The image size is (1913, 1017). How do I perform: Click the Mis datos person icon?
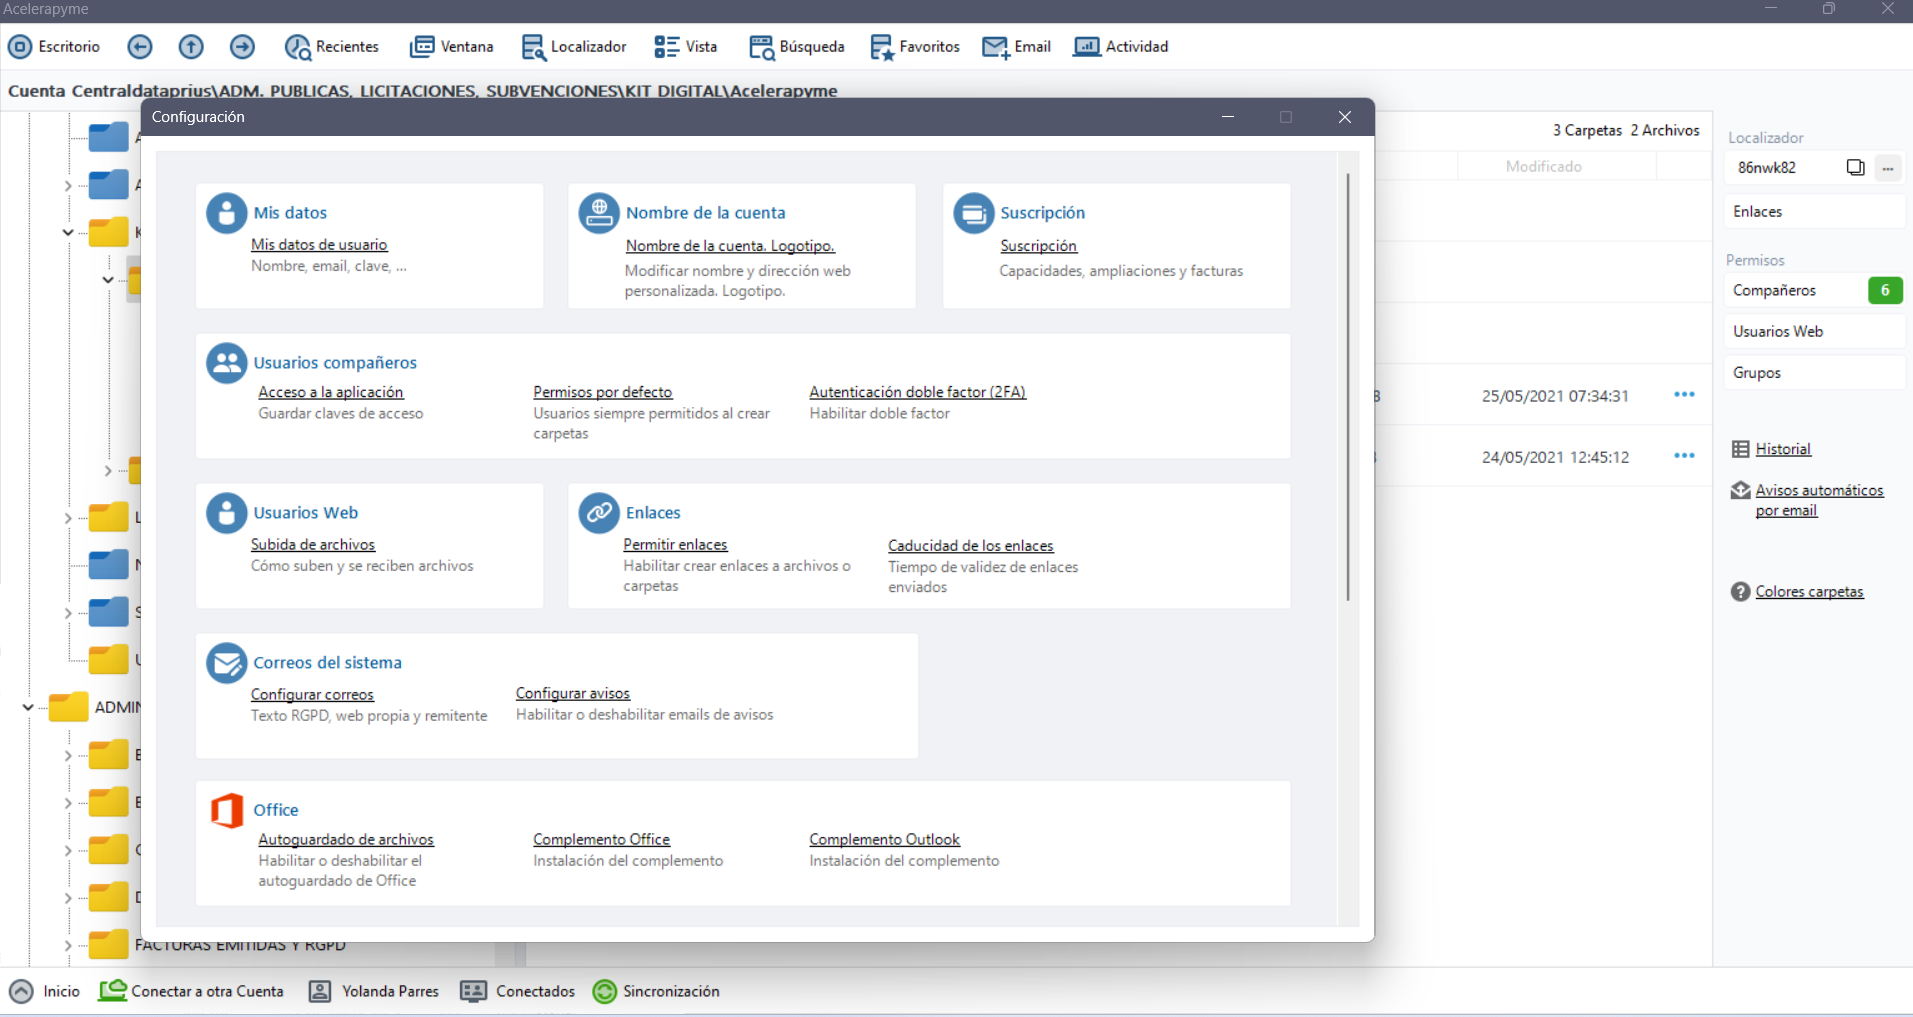(x=227, y=213)
